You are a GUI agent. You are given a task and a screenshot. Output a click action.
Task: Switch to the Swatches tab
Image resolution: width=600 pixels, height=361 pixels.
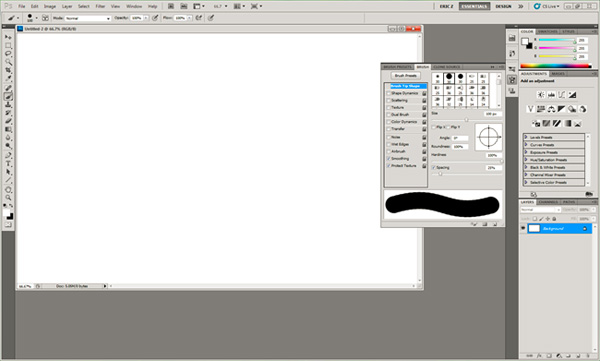(547, 31)
